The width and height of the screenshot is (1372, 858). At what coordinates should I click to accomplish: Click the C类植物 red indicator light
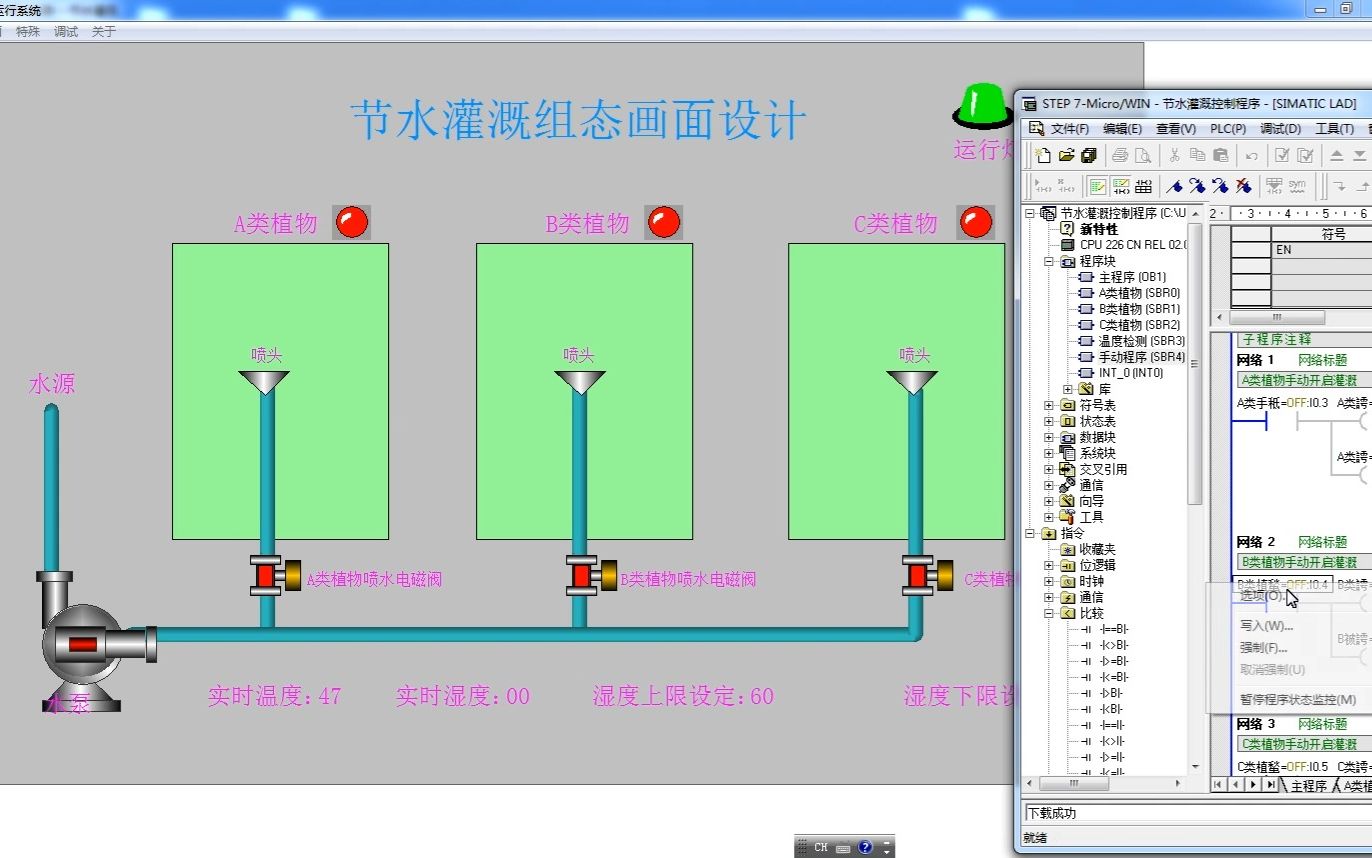pyautogui.click(x=975, y=222)
